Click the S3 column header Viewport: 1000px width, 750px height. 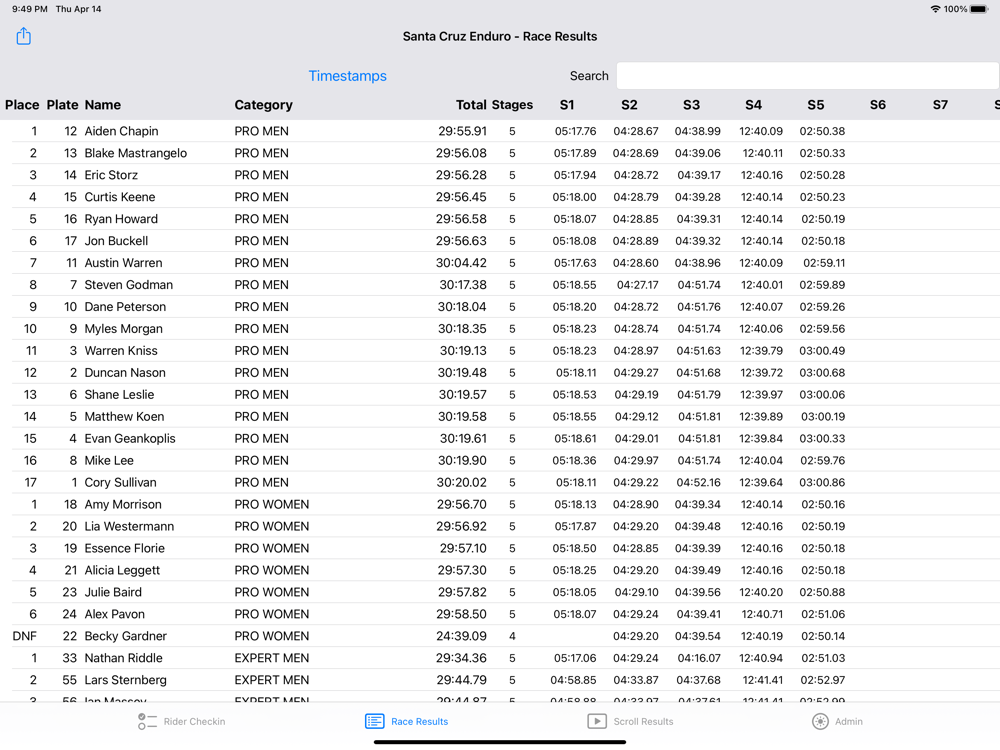pyautogui.click(x=691, y=105)
